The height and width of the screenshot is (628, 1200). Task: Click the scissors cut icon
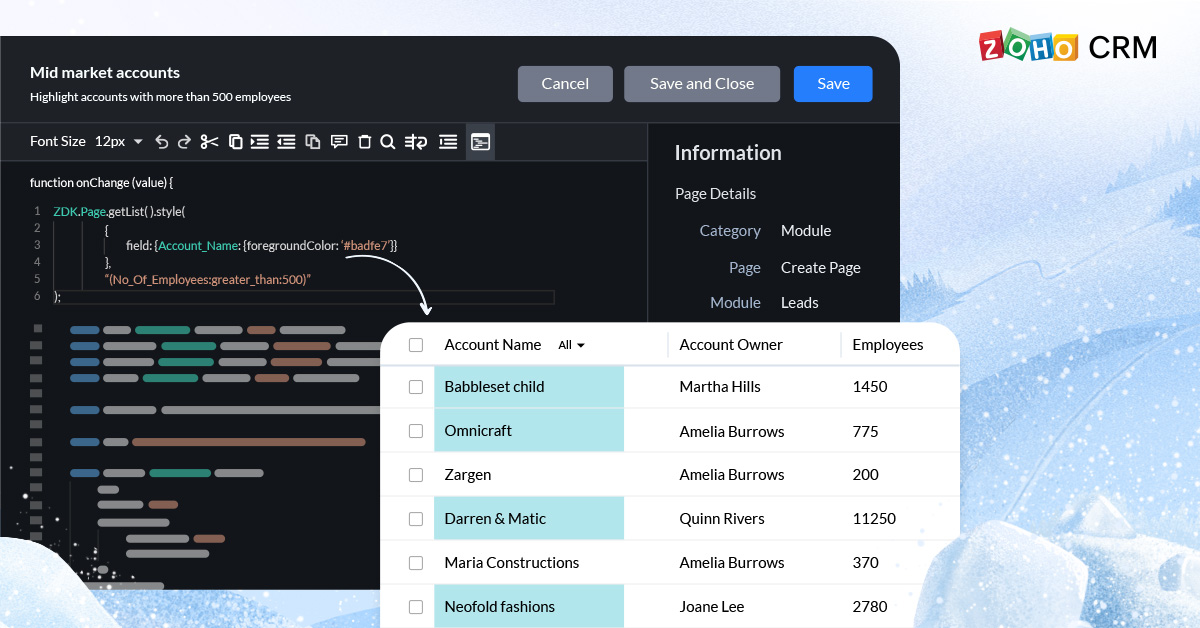209,142
